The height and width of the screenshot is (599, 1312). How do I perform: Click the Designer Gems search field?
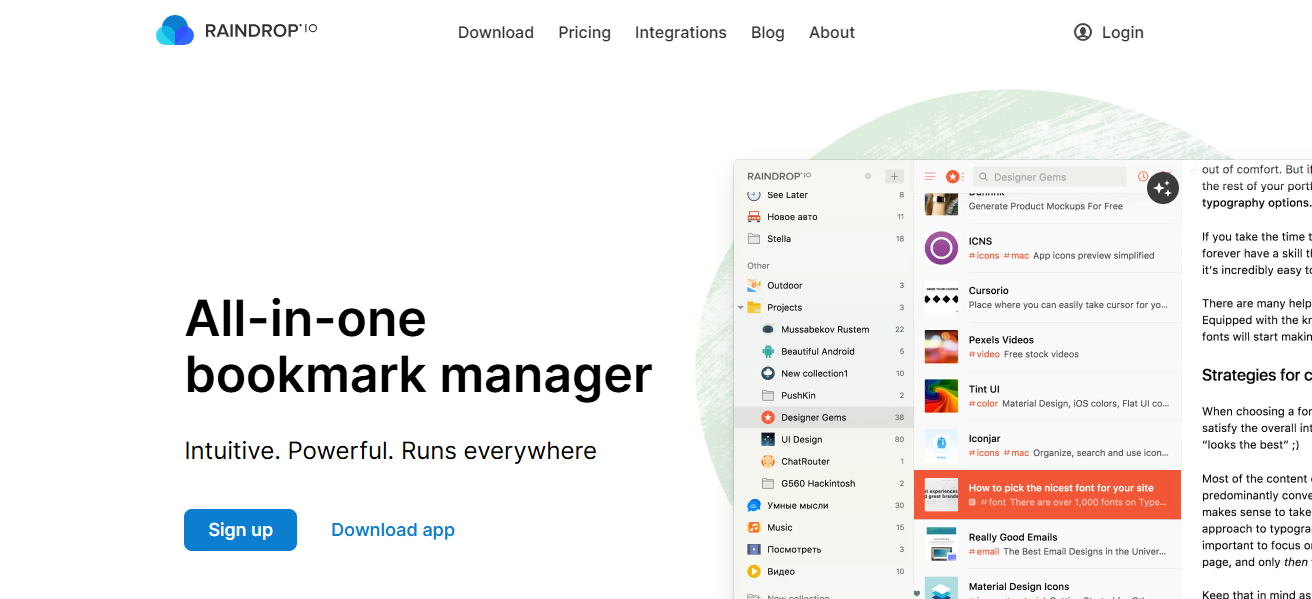click(1050, 177)
